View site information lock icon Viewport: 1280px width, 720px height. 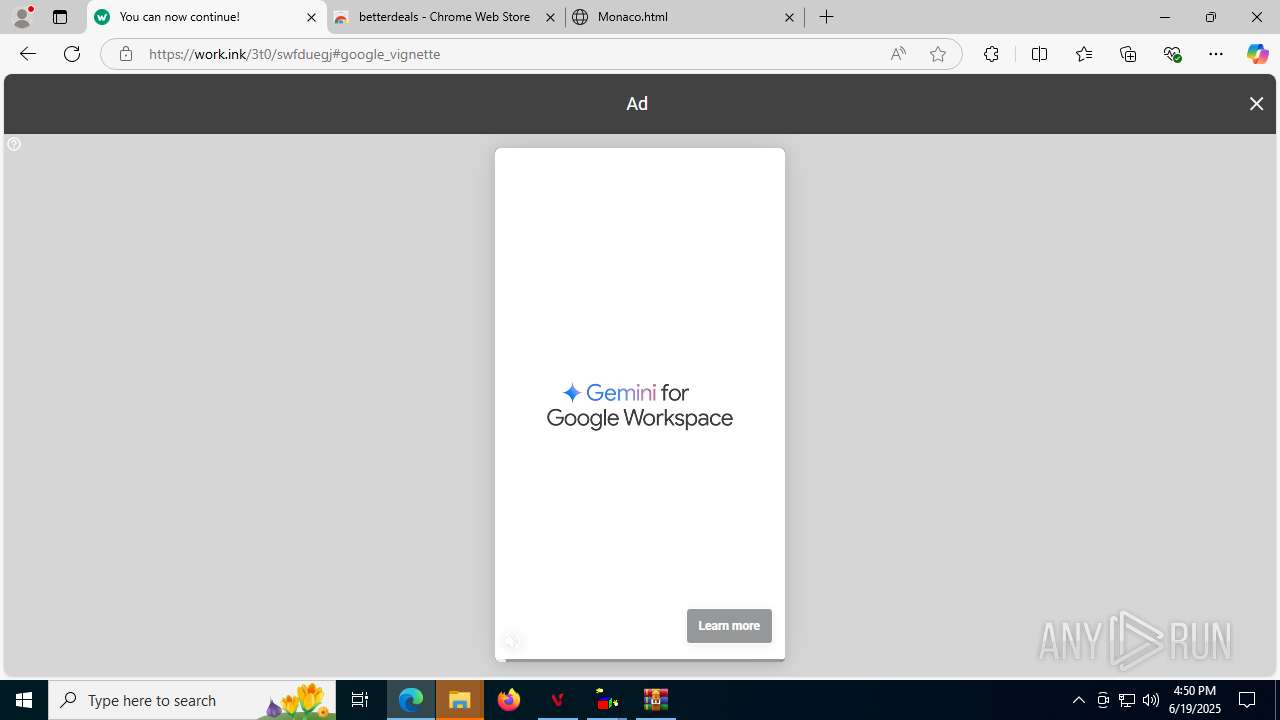pos(125,54)
